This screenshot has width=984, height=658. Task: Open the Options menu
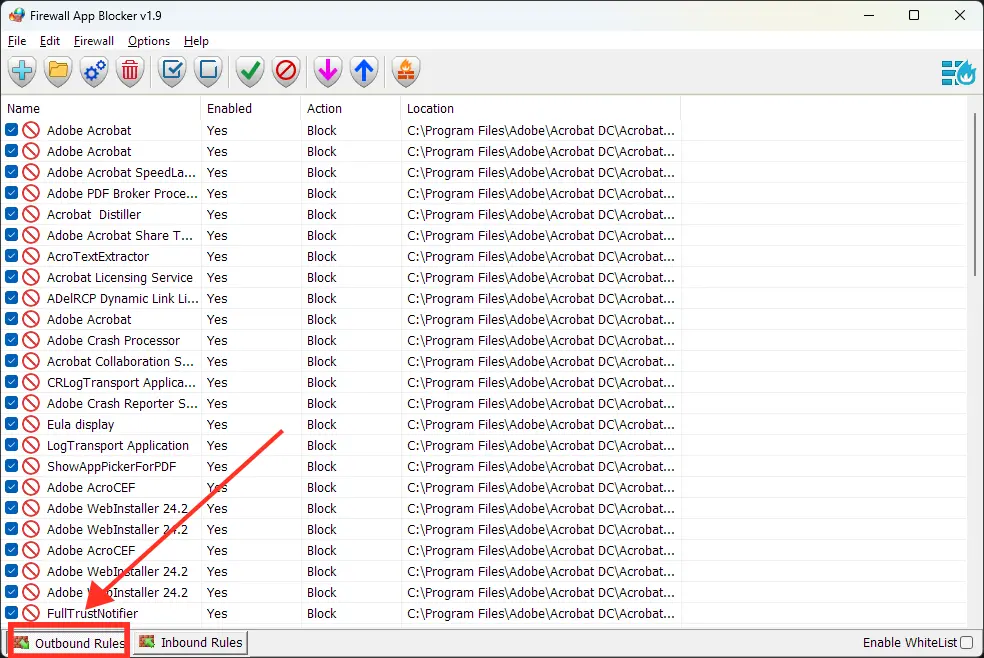pyautogui.click(x=149, y=41)
